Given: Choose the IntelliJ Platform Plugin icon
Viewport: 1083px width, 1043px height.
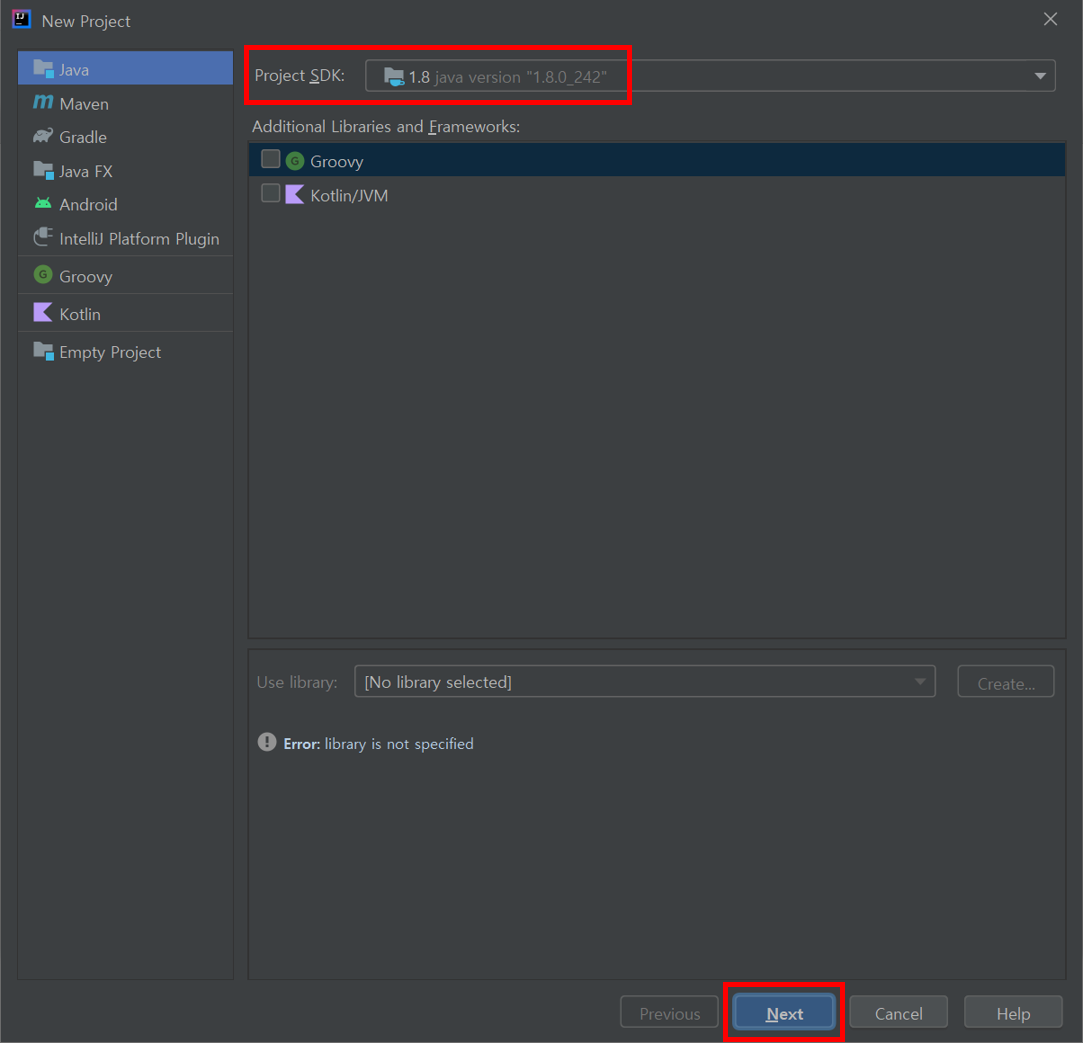Looking at the screenshot, I should pos(44,238).
